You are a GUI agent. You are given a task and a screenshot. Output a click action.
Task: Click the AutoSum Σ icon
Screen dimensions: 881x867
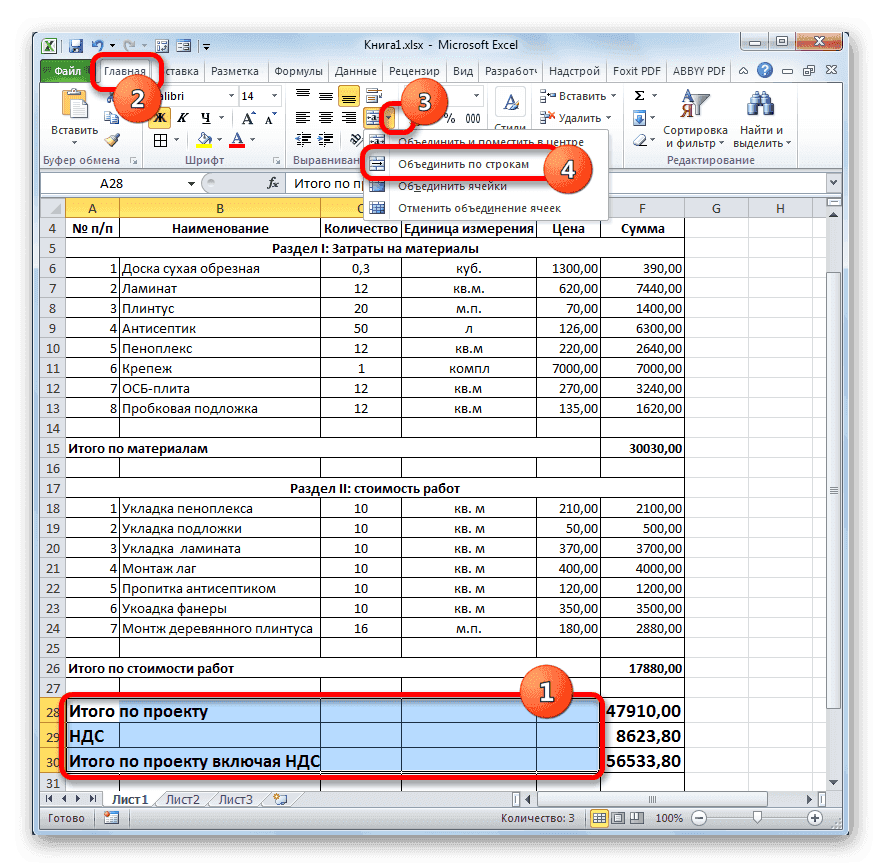pos(639,95)
